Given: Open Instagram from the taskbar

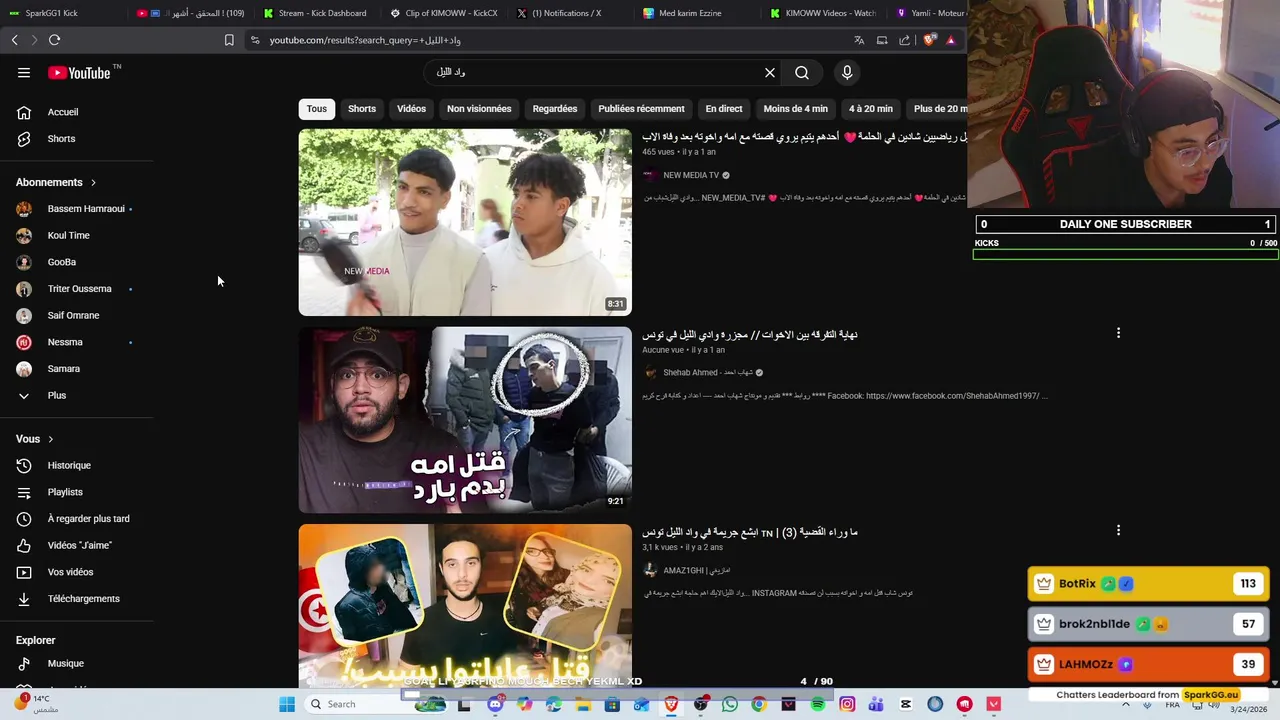Looking at the screenshot, I should tap(847, 704).
